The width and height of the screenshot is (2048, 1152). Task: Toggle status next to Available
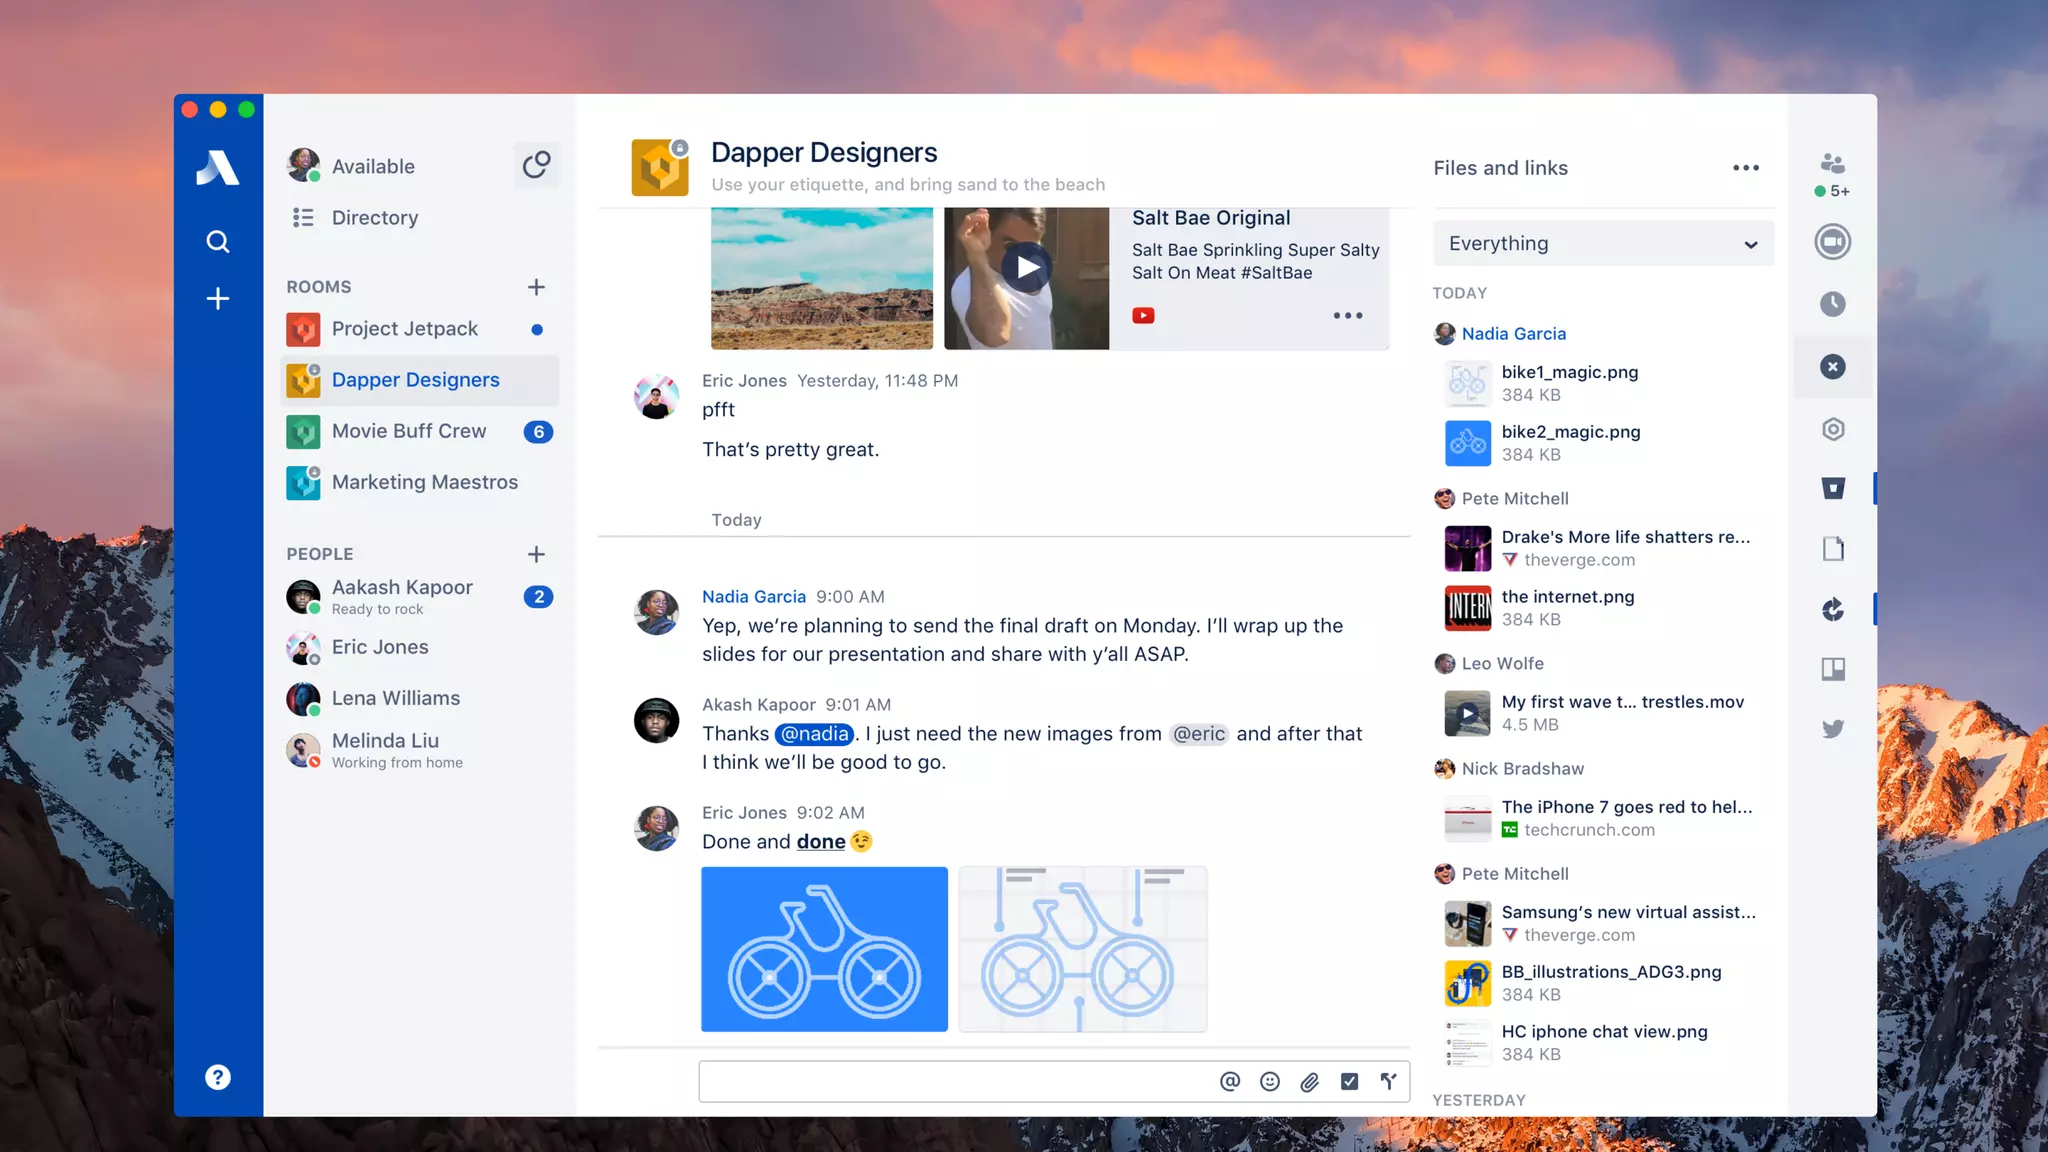point(536,165)
